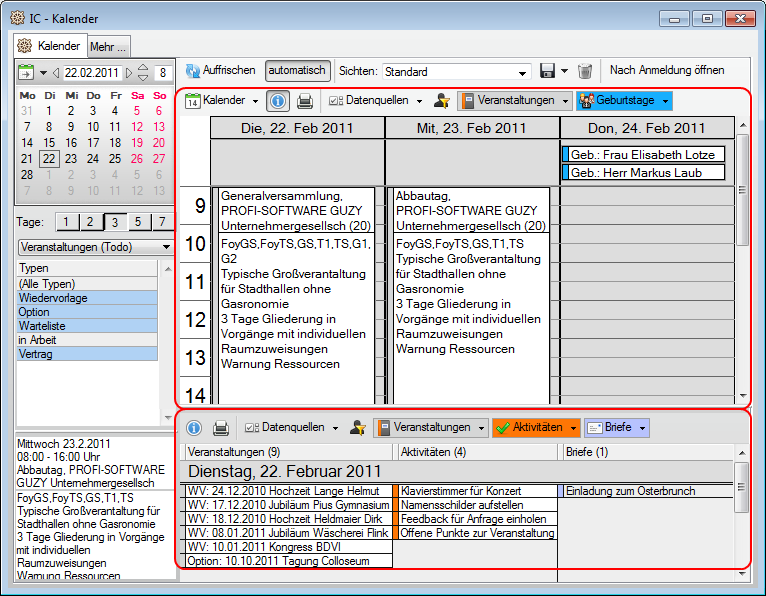Click the trash bin delete view icon

585,71
